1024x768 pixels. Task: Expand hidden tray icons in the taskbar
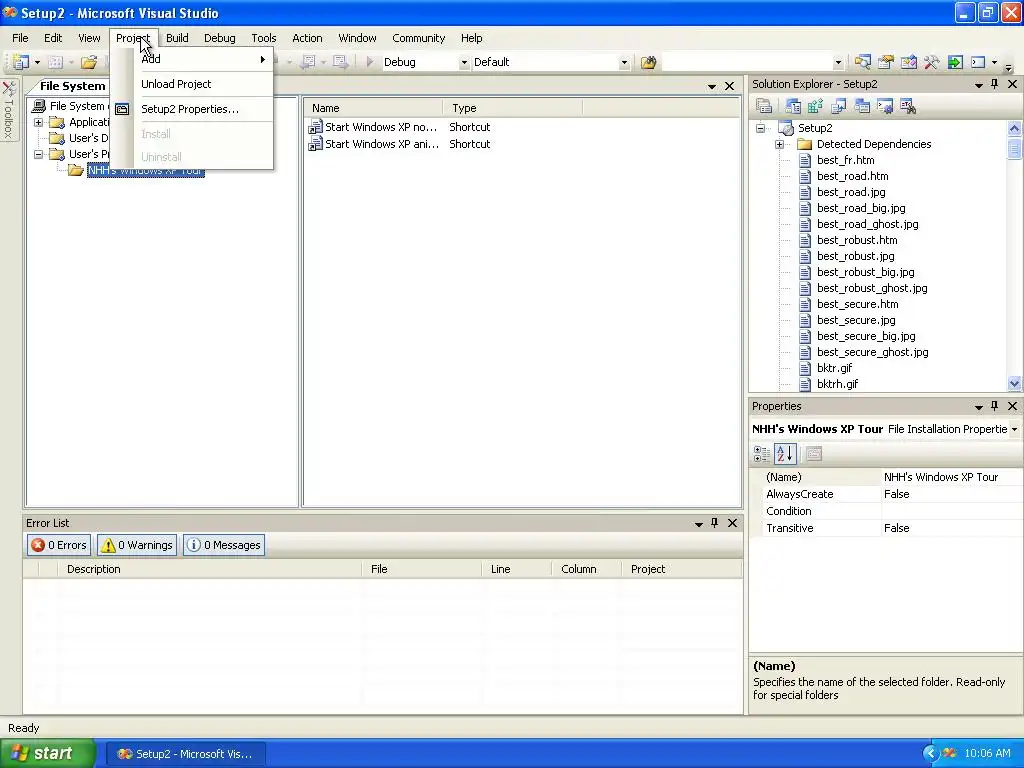pyautogui.click(x=930, y=754)
